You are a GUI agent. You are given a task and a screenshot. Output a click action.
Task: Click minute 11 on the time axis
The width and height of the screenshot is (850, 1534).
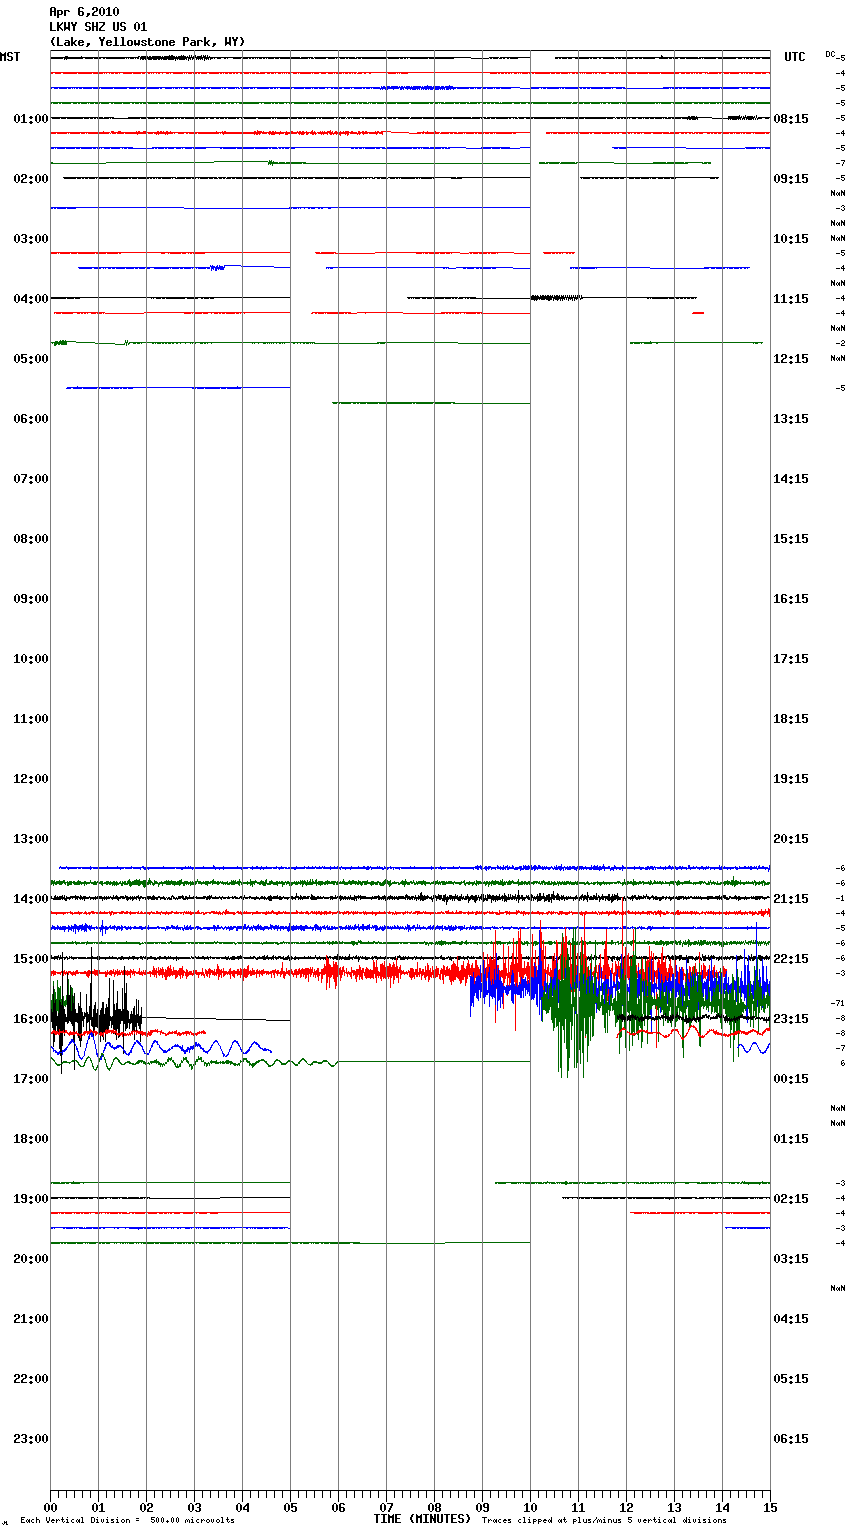pos(579,1508)
